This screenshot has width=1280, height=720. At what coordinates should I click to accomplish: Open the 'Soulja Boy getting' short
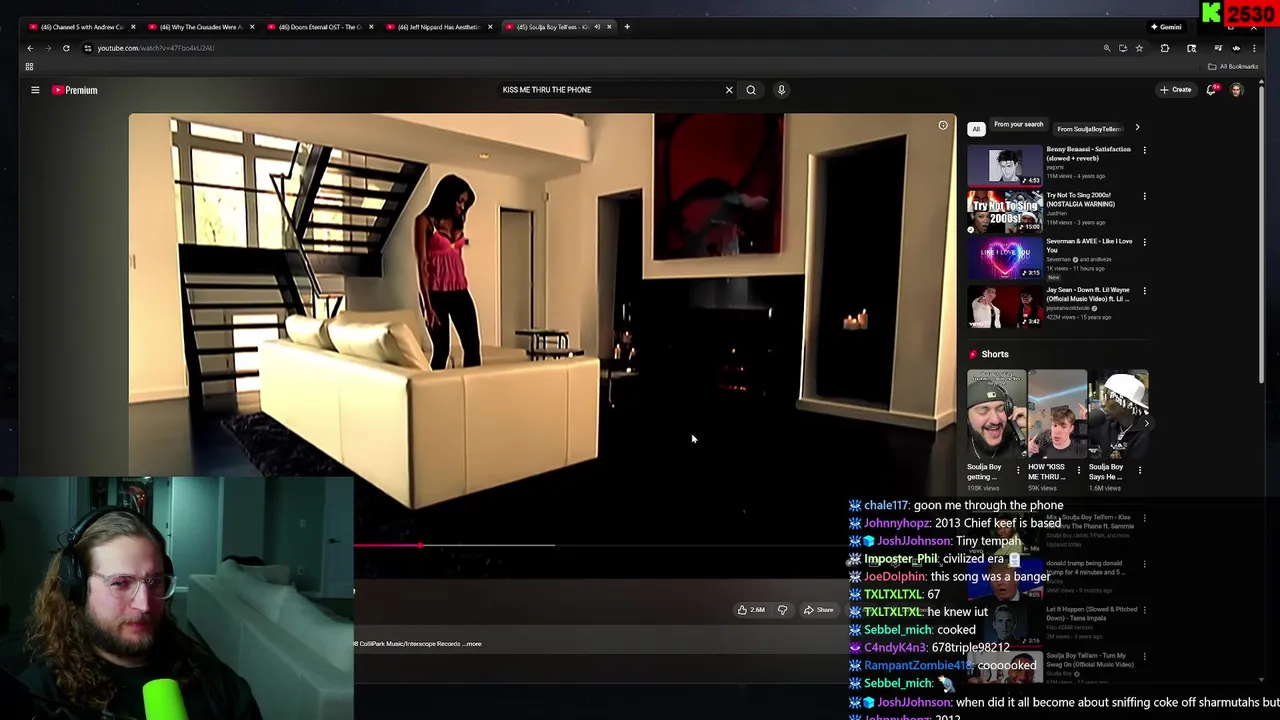point(996,415)
